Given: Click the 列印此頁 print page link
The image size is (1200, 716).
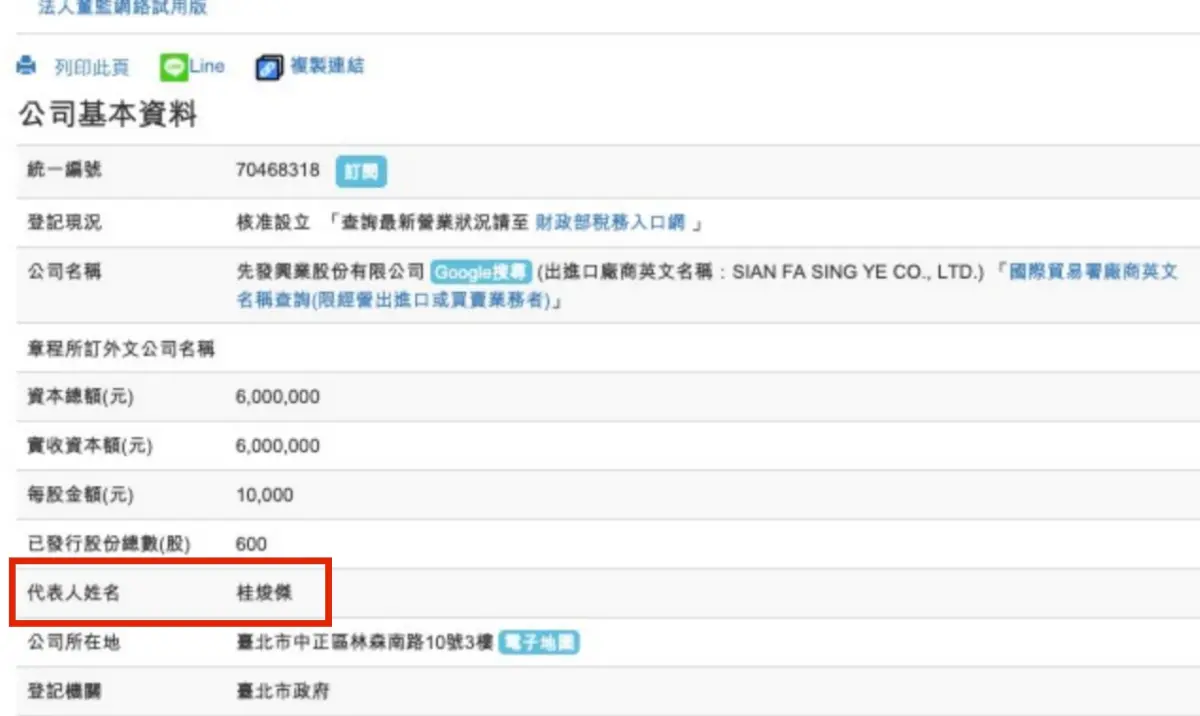Looking at the screenshot, I should coord(91,68).
